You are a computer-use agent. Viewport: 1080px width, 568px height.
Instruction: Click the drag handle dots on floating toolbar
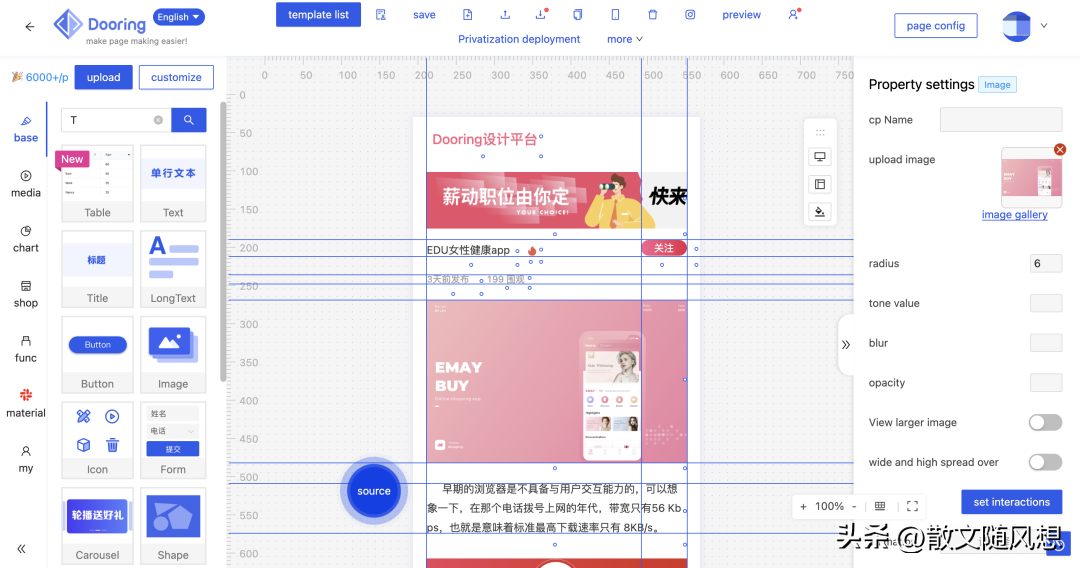tap(820, 132)
